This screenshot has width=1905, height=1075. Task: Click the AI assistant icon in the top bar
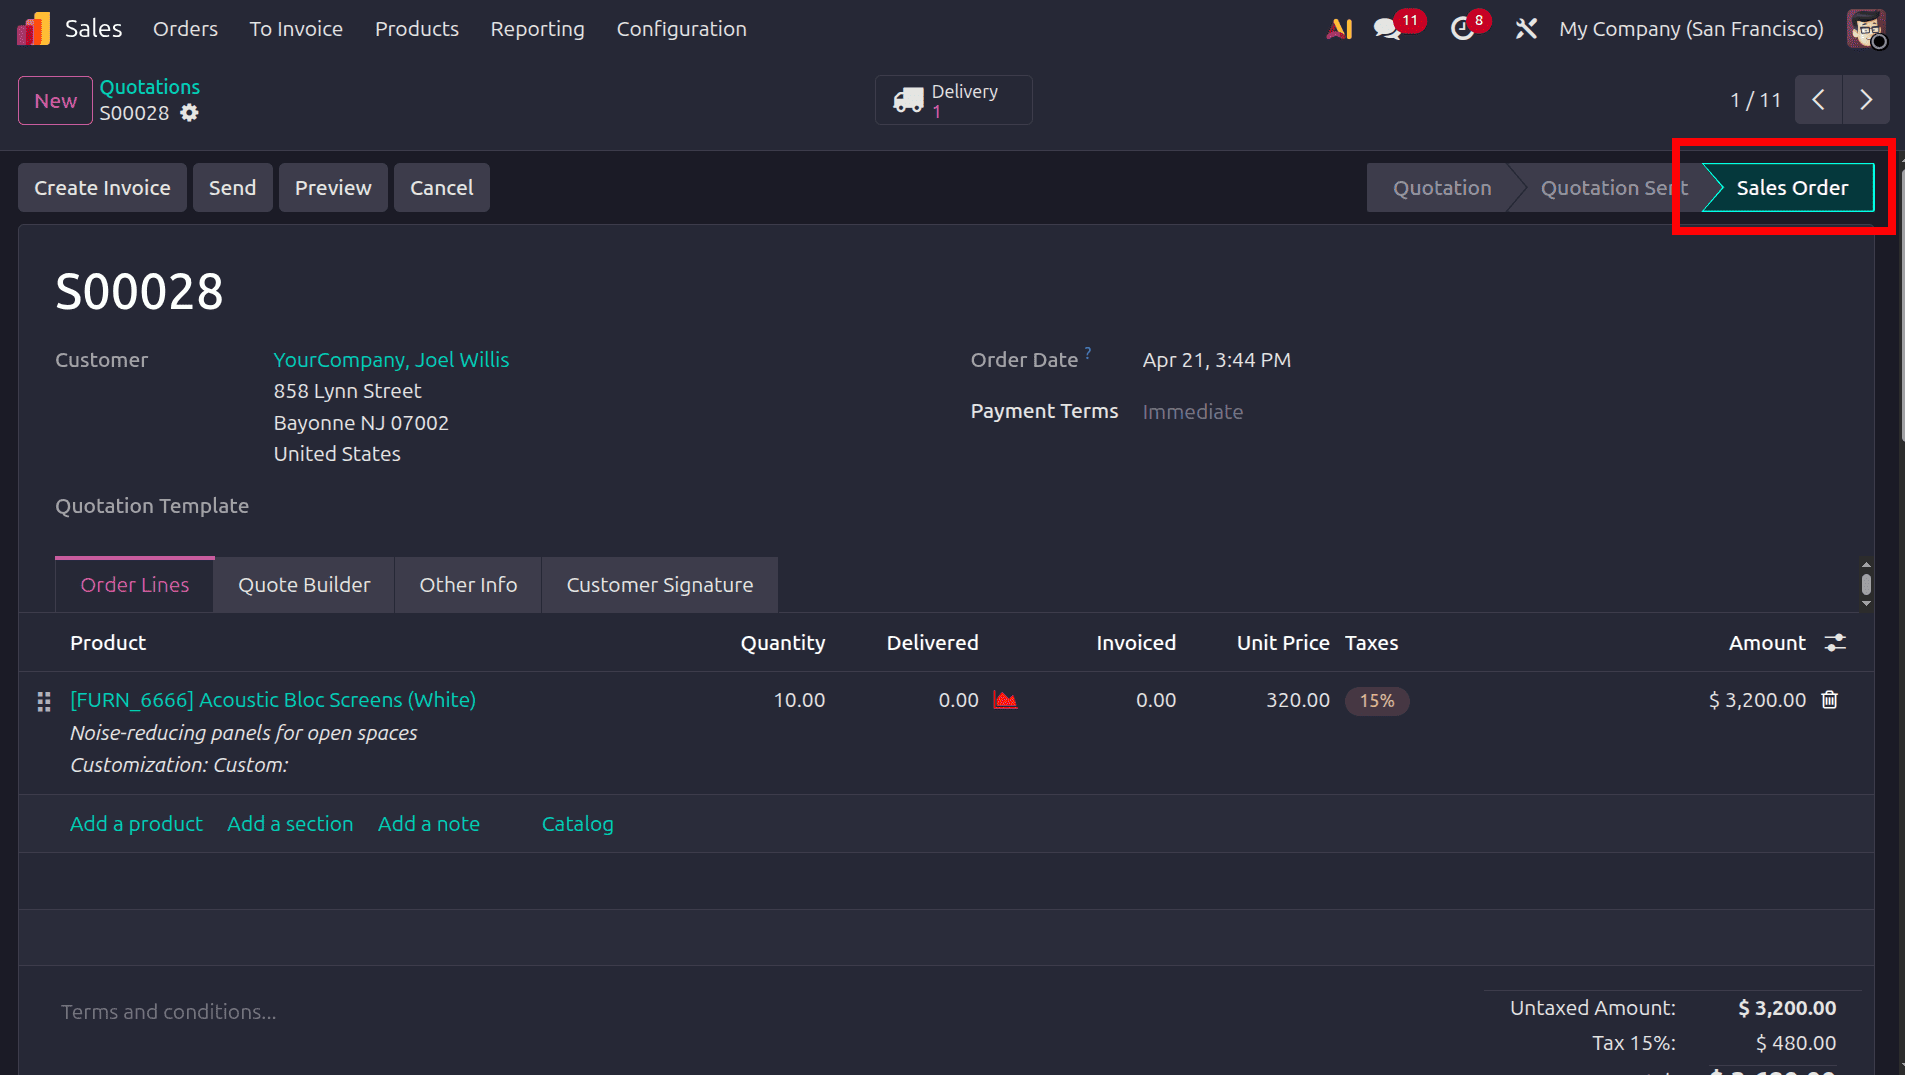click(1340, 28)
